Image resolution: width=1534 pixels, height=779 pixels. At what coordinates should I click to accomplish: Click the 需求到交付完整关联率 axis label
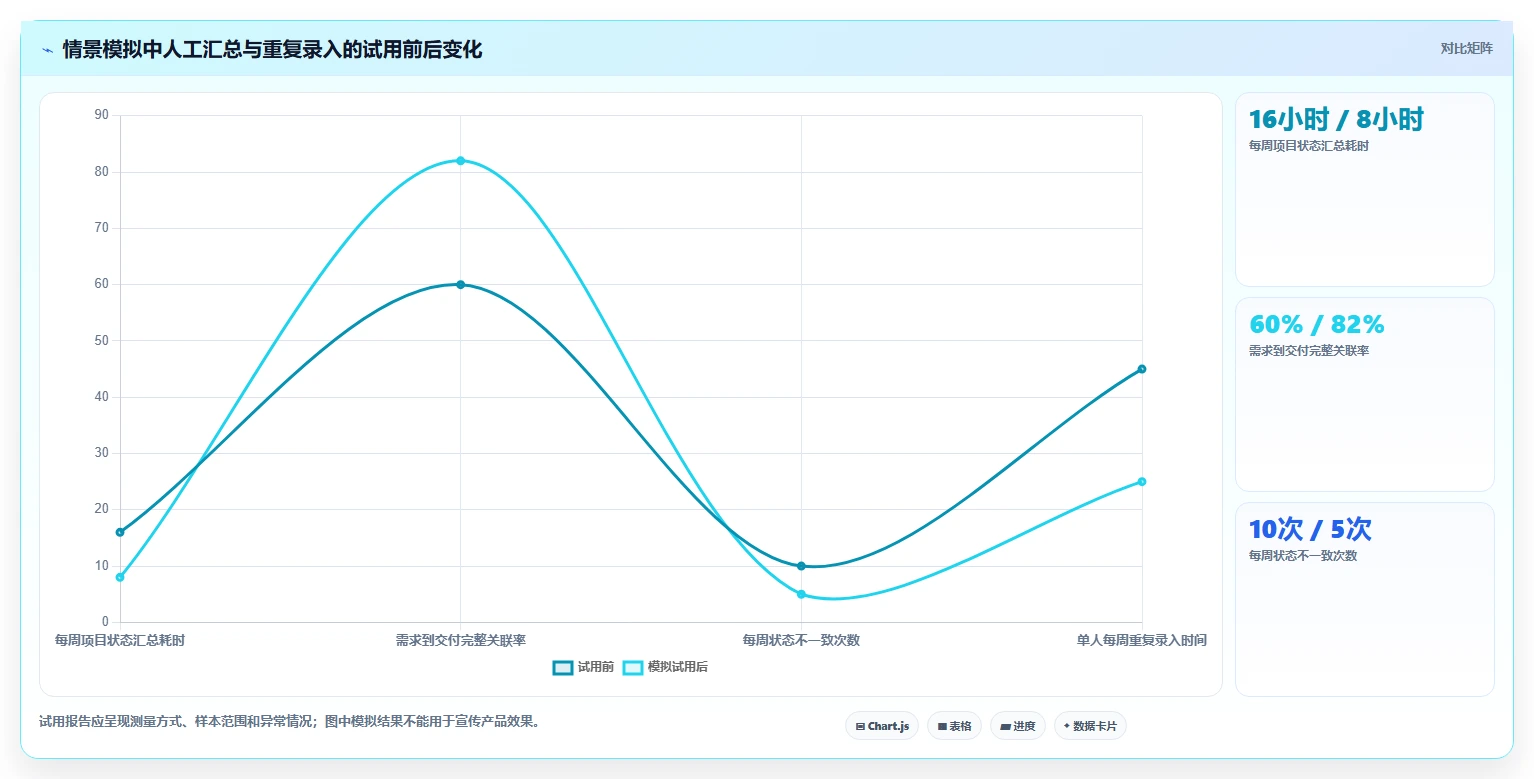click(x=461, y=640)
